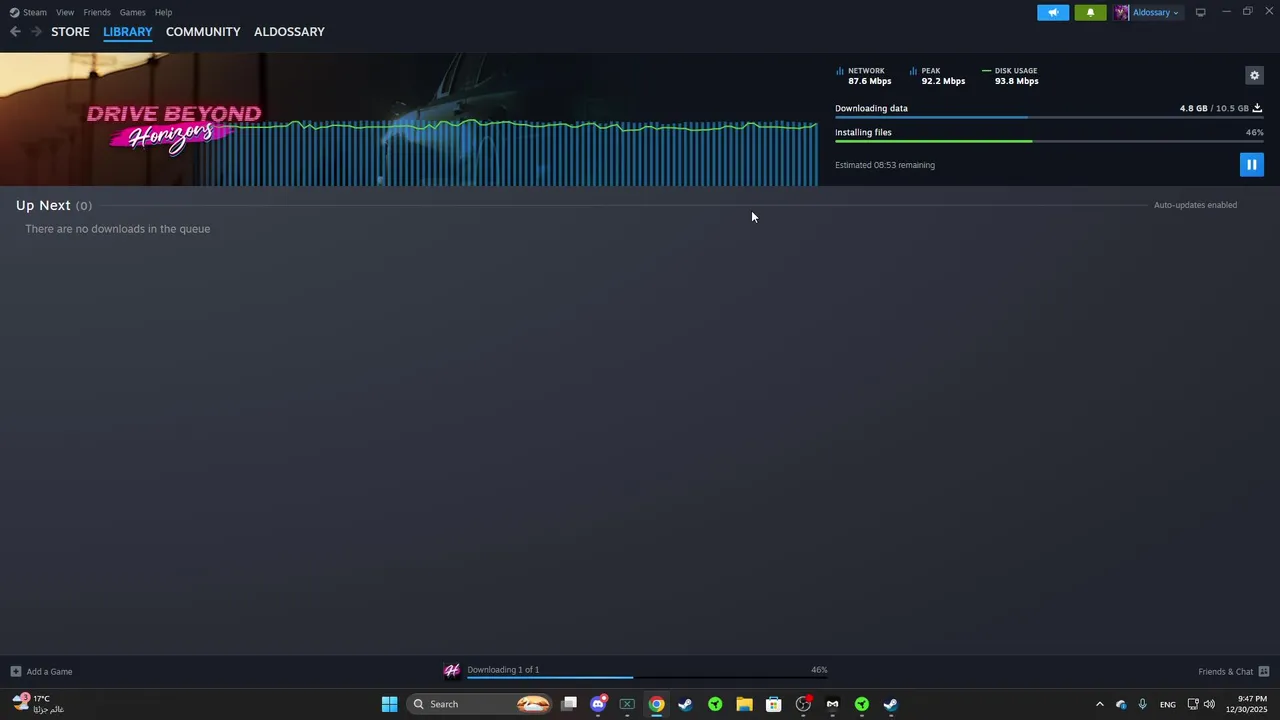The image size is (1280, 720).
Task: Open the ALDOSSARY profile tab
Action: 289,32
